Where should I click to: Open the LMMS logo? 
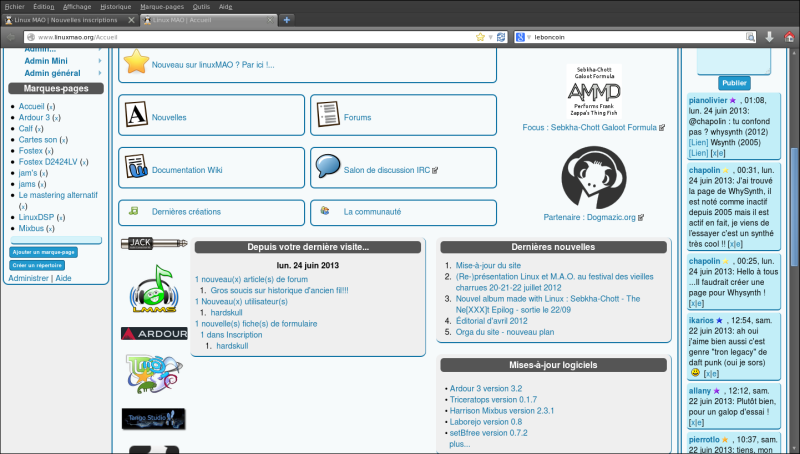(154, 289)
